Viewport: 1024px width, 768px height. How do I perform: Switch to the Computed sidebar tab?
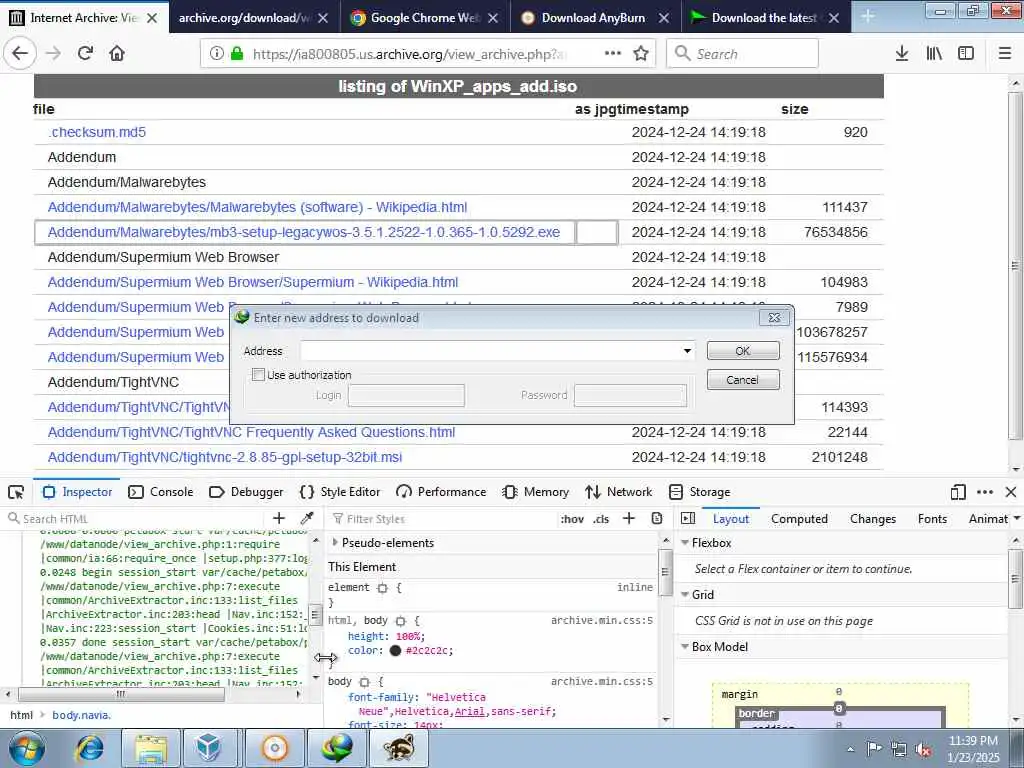pos(799,519)
